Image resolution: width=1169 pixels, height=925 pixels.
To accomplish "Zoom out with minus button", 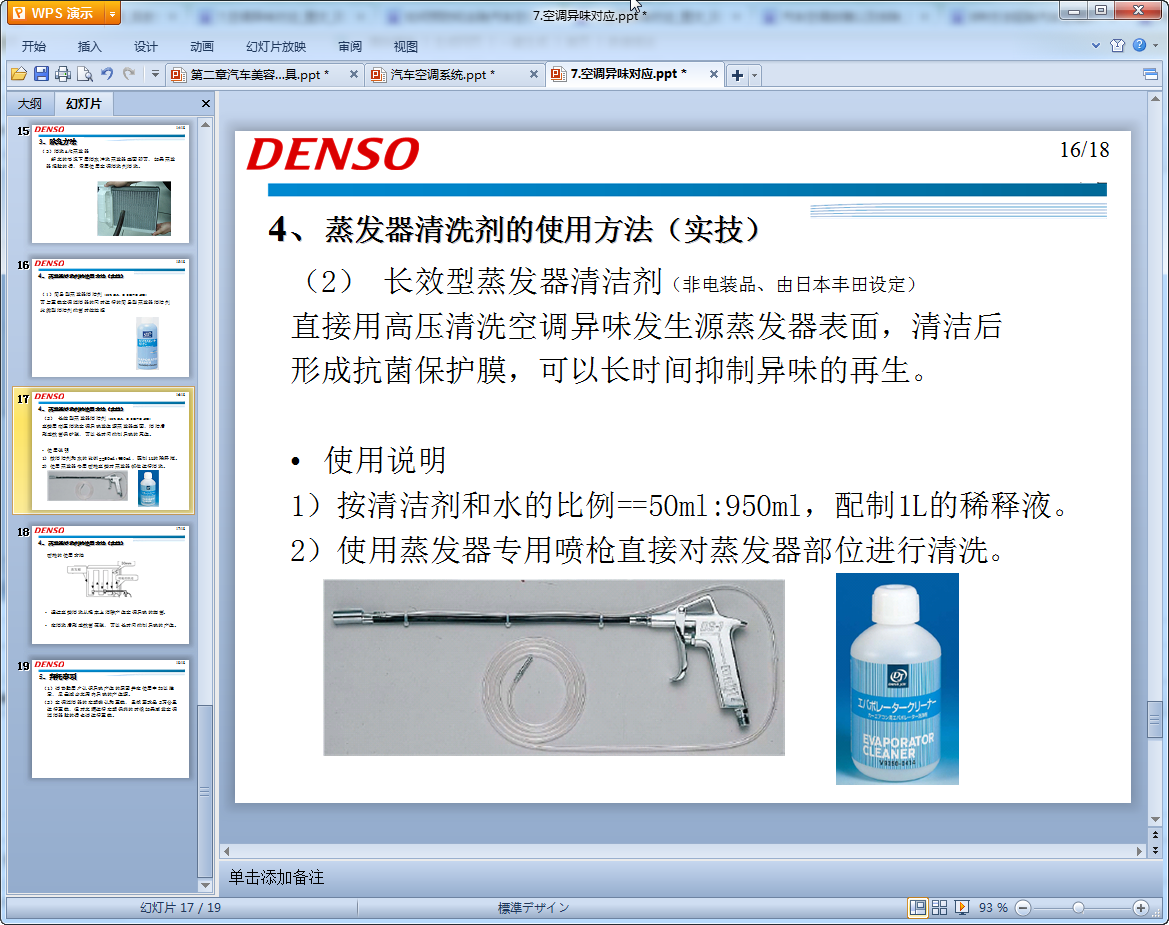I will [1023, 907].
